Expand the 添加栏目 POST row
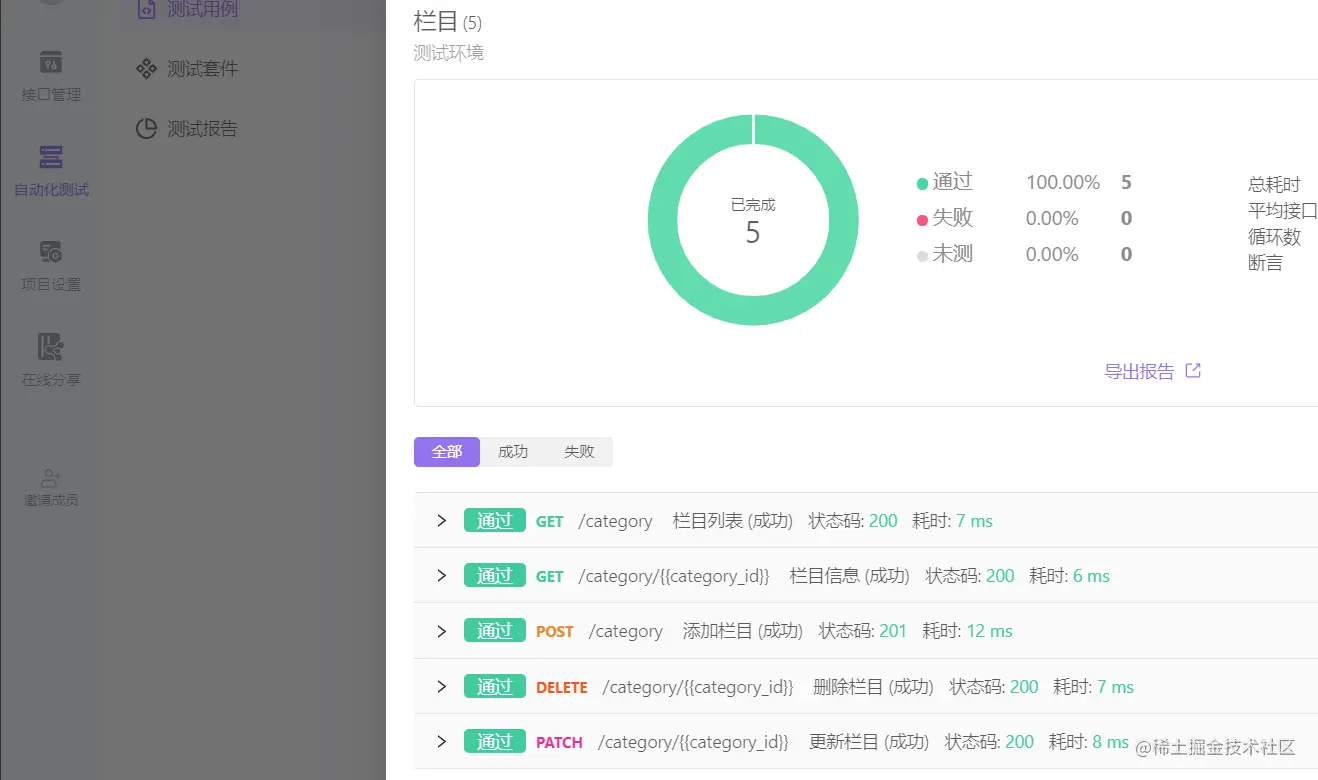 coord(441,631)
